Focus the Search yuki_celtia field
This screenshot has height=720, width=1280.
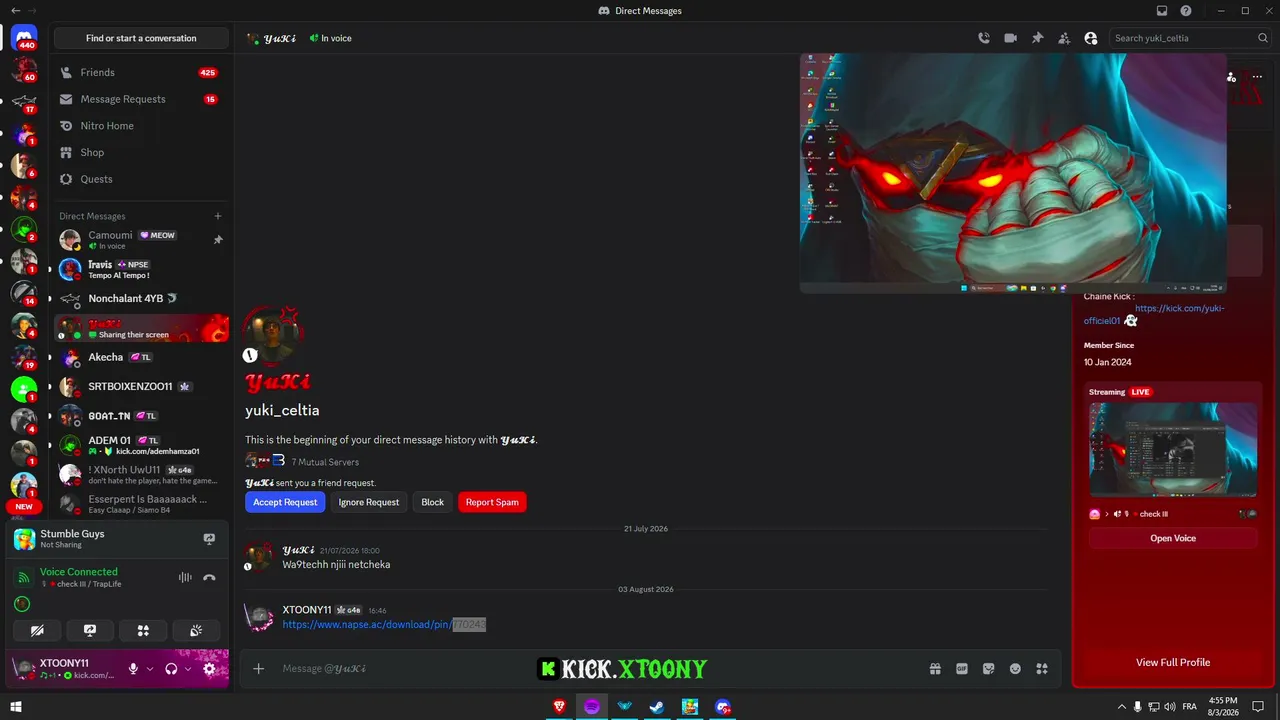tap(1190, 38)
